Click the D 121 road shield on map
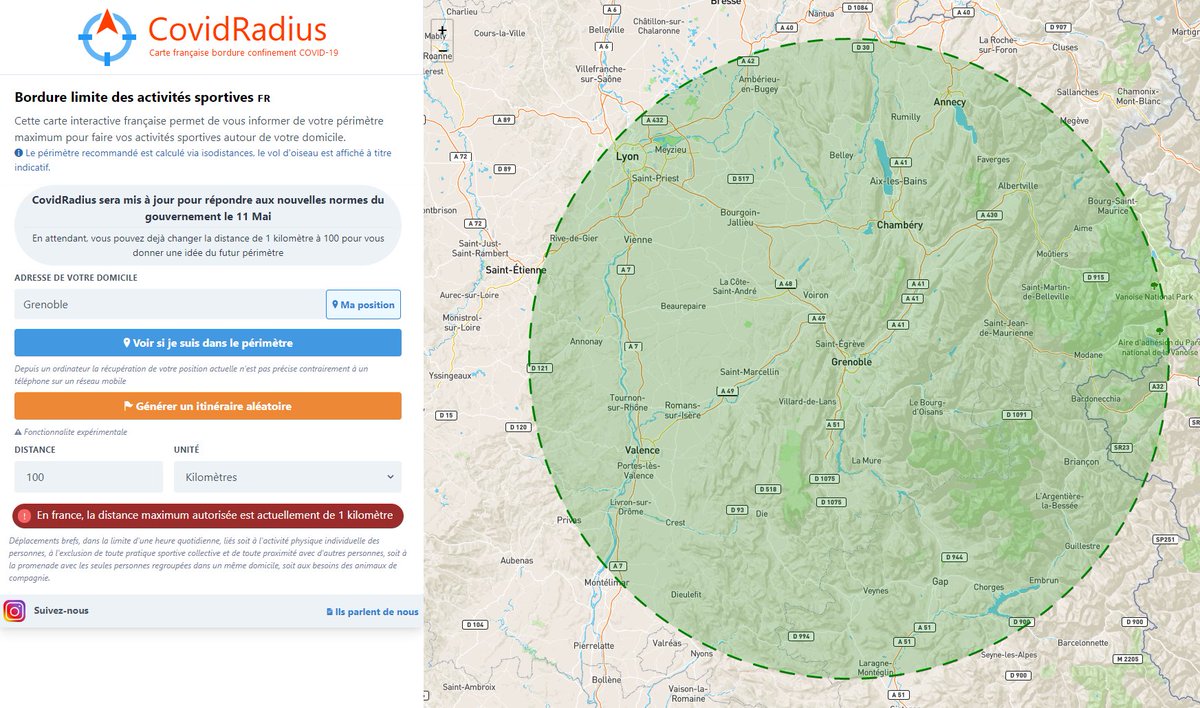The height and width of the screenshot is (708, 1200). click(x=541, y=368)
